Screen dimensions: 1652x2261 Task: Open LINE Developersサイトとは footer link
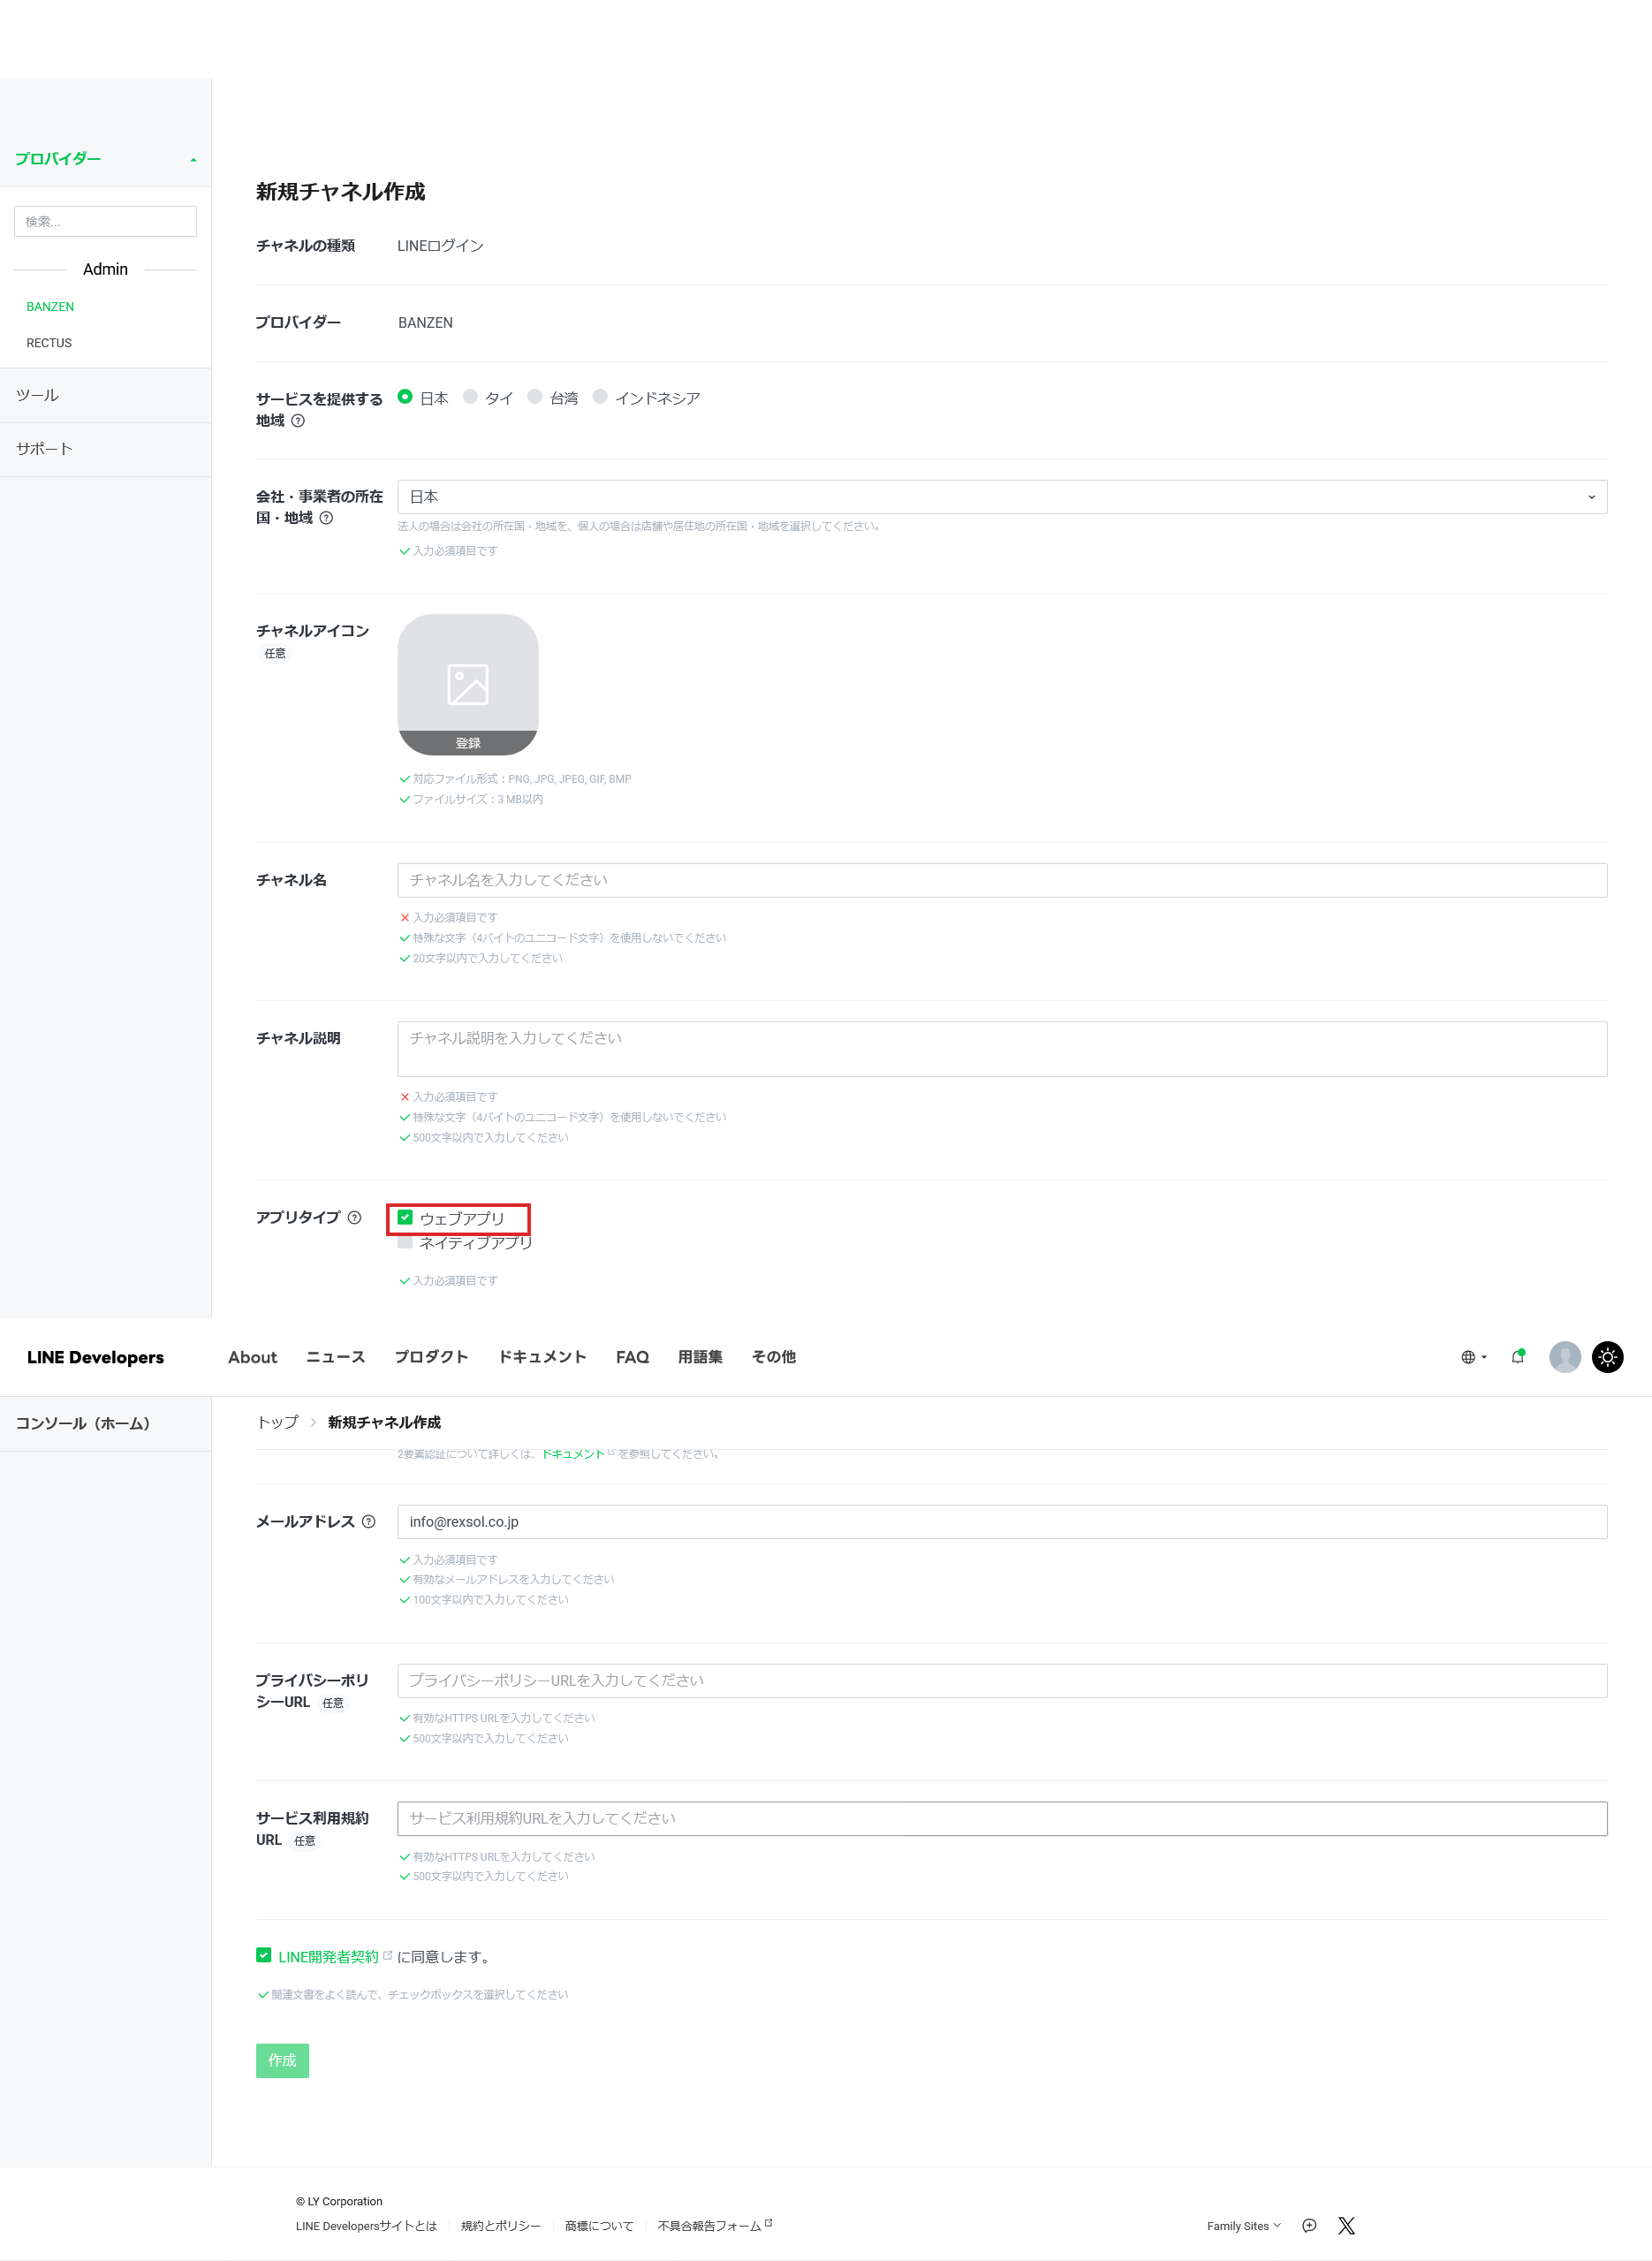pos(366,2226)
